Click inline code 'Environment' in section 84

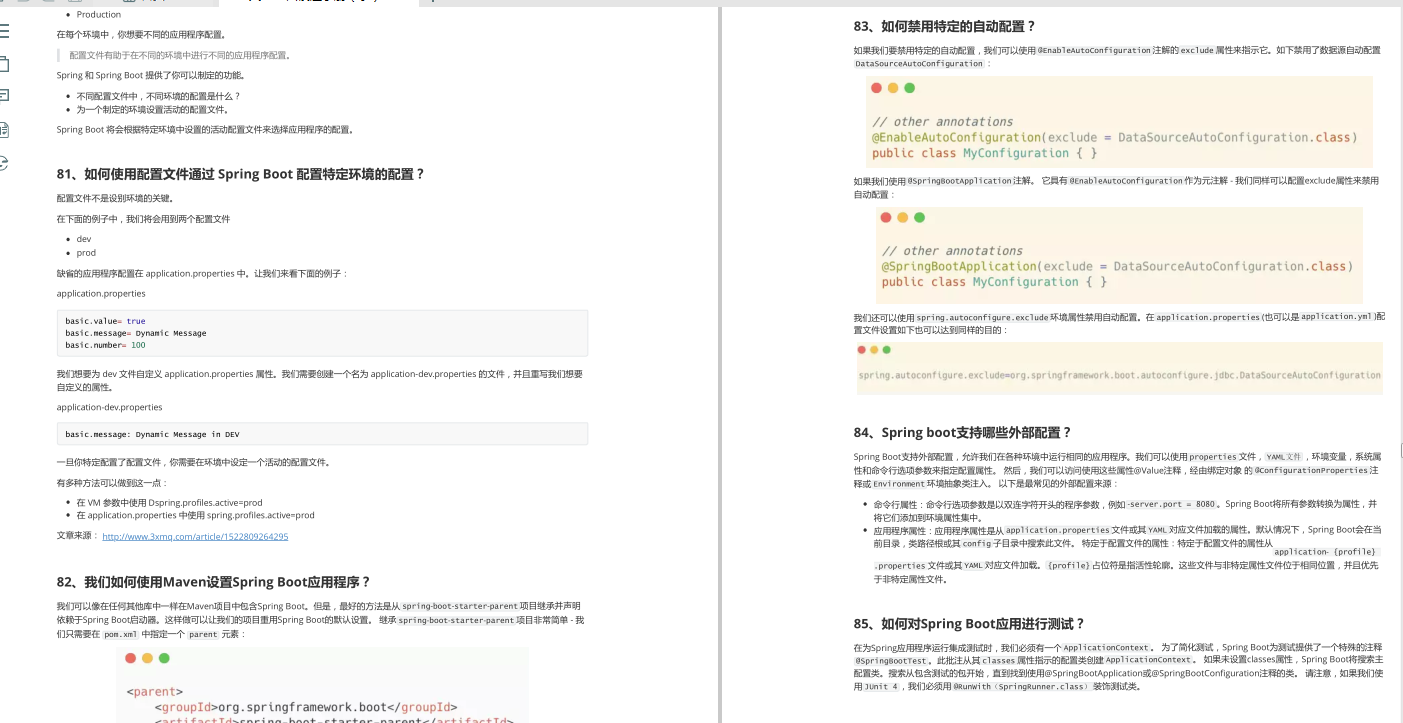(899, 483)
